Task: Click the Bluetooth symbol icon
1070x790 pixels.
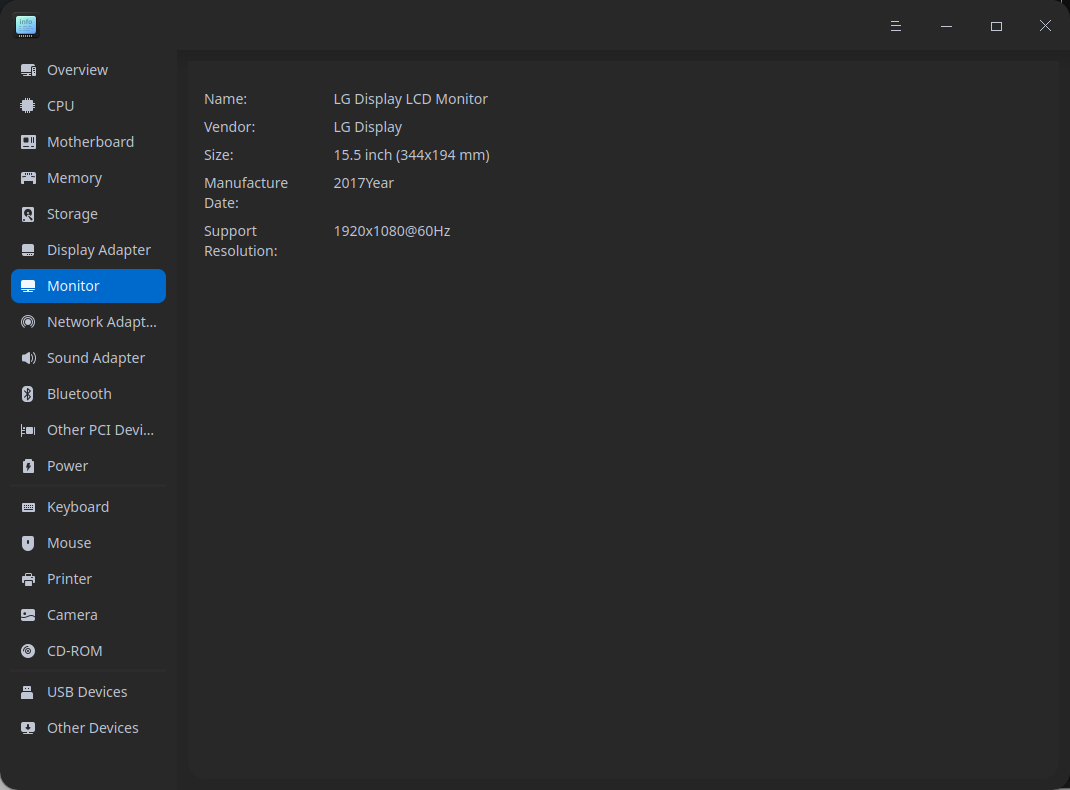Action: click(28, 394)
